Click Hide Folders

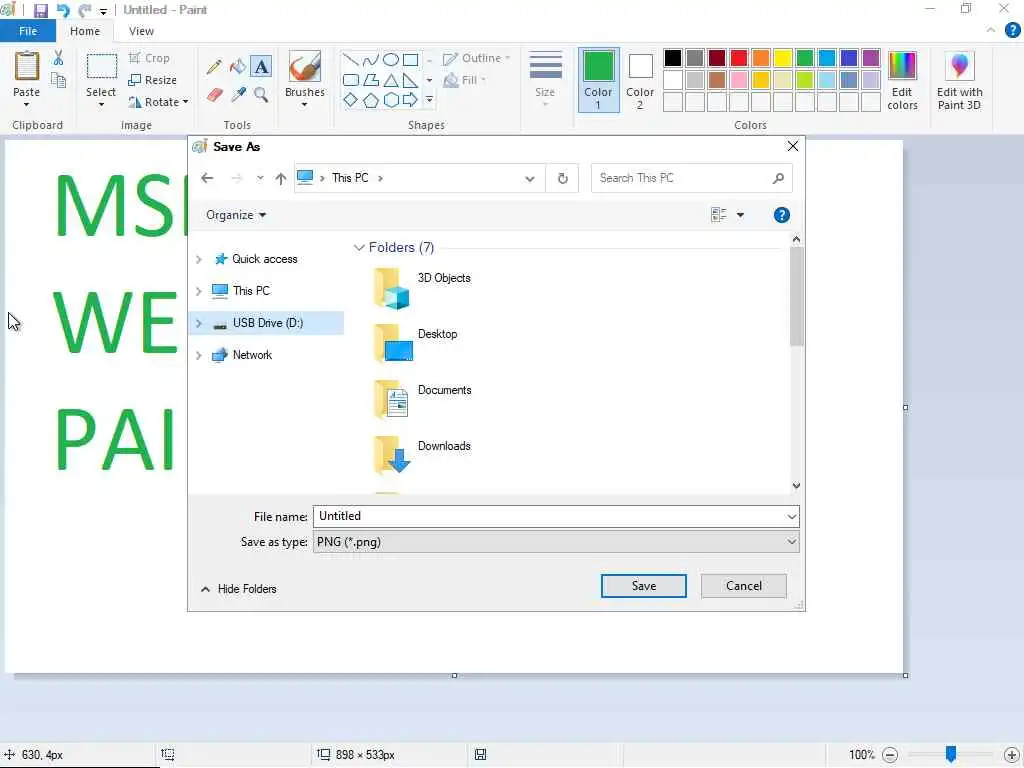point(238,589)
